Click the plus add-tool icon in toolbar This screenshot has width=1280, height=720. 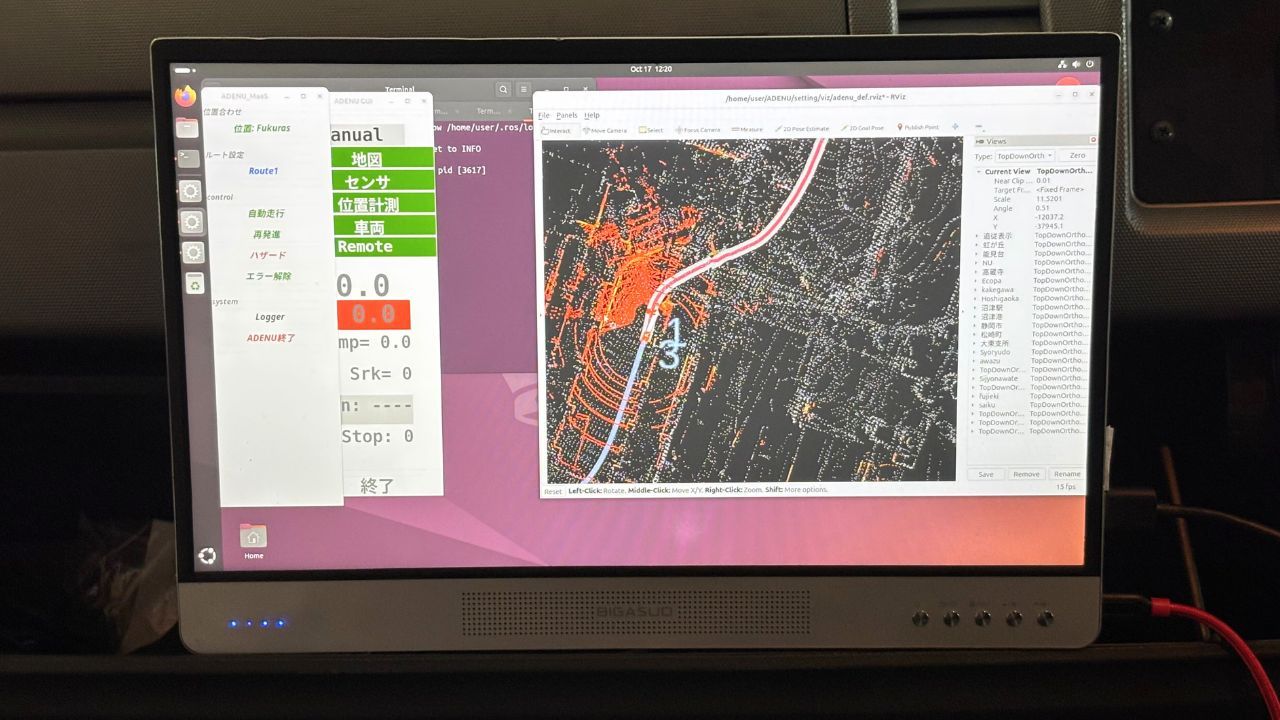(x=955, y=127)
